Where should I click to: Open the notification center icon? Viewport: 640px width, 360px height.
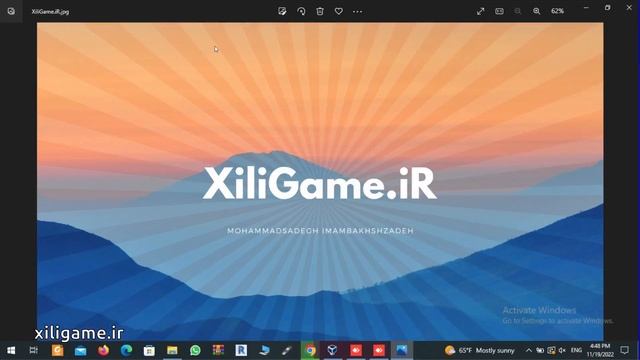[624, 350]
